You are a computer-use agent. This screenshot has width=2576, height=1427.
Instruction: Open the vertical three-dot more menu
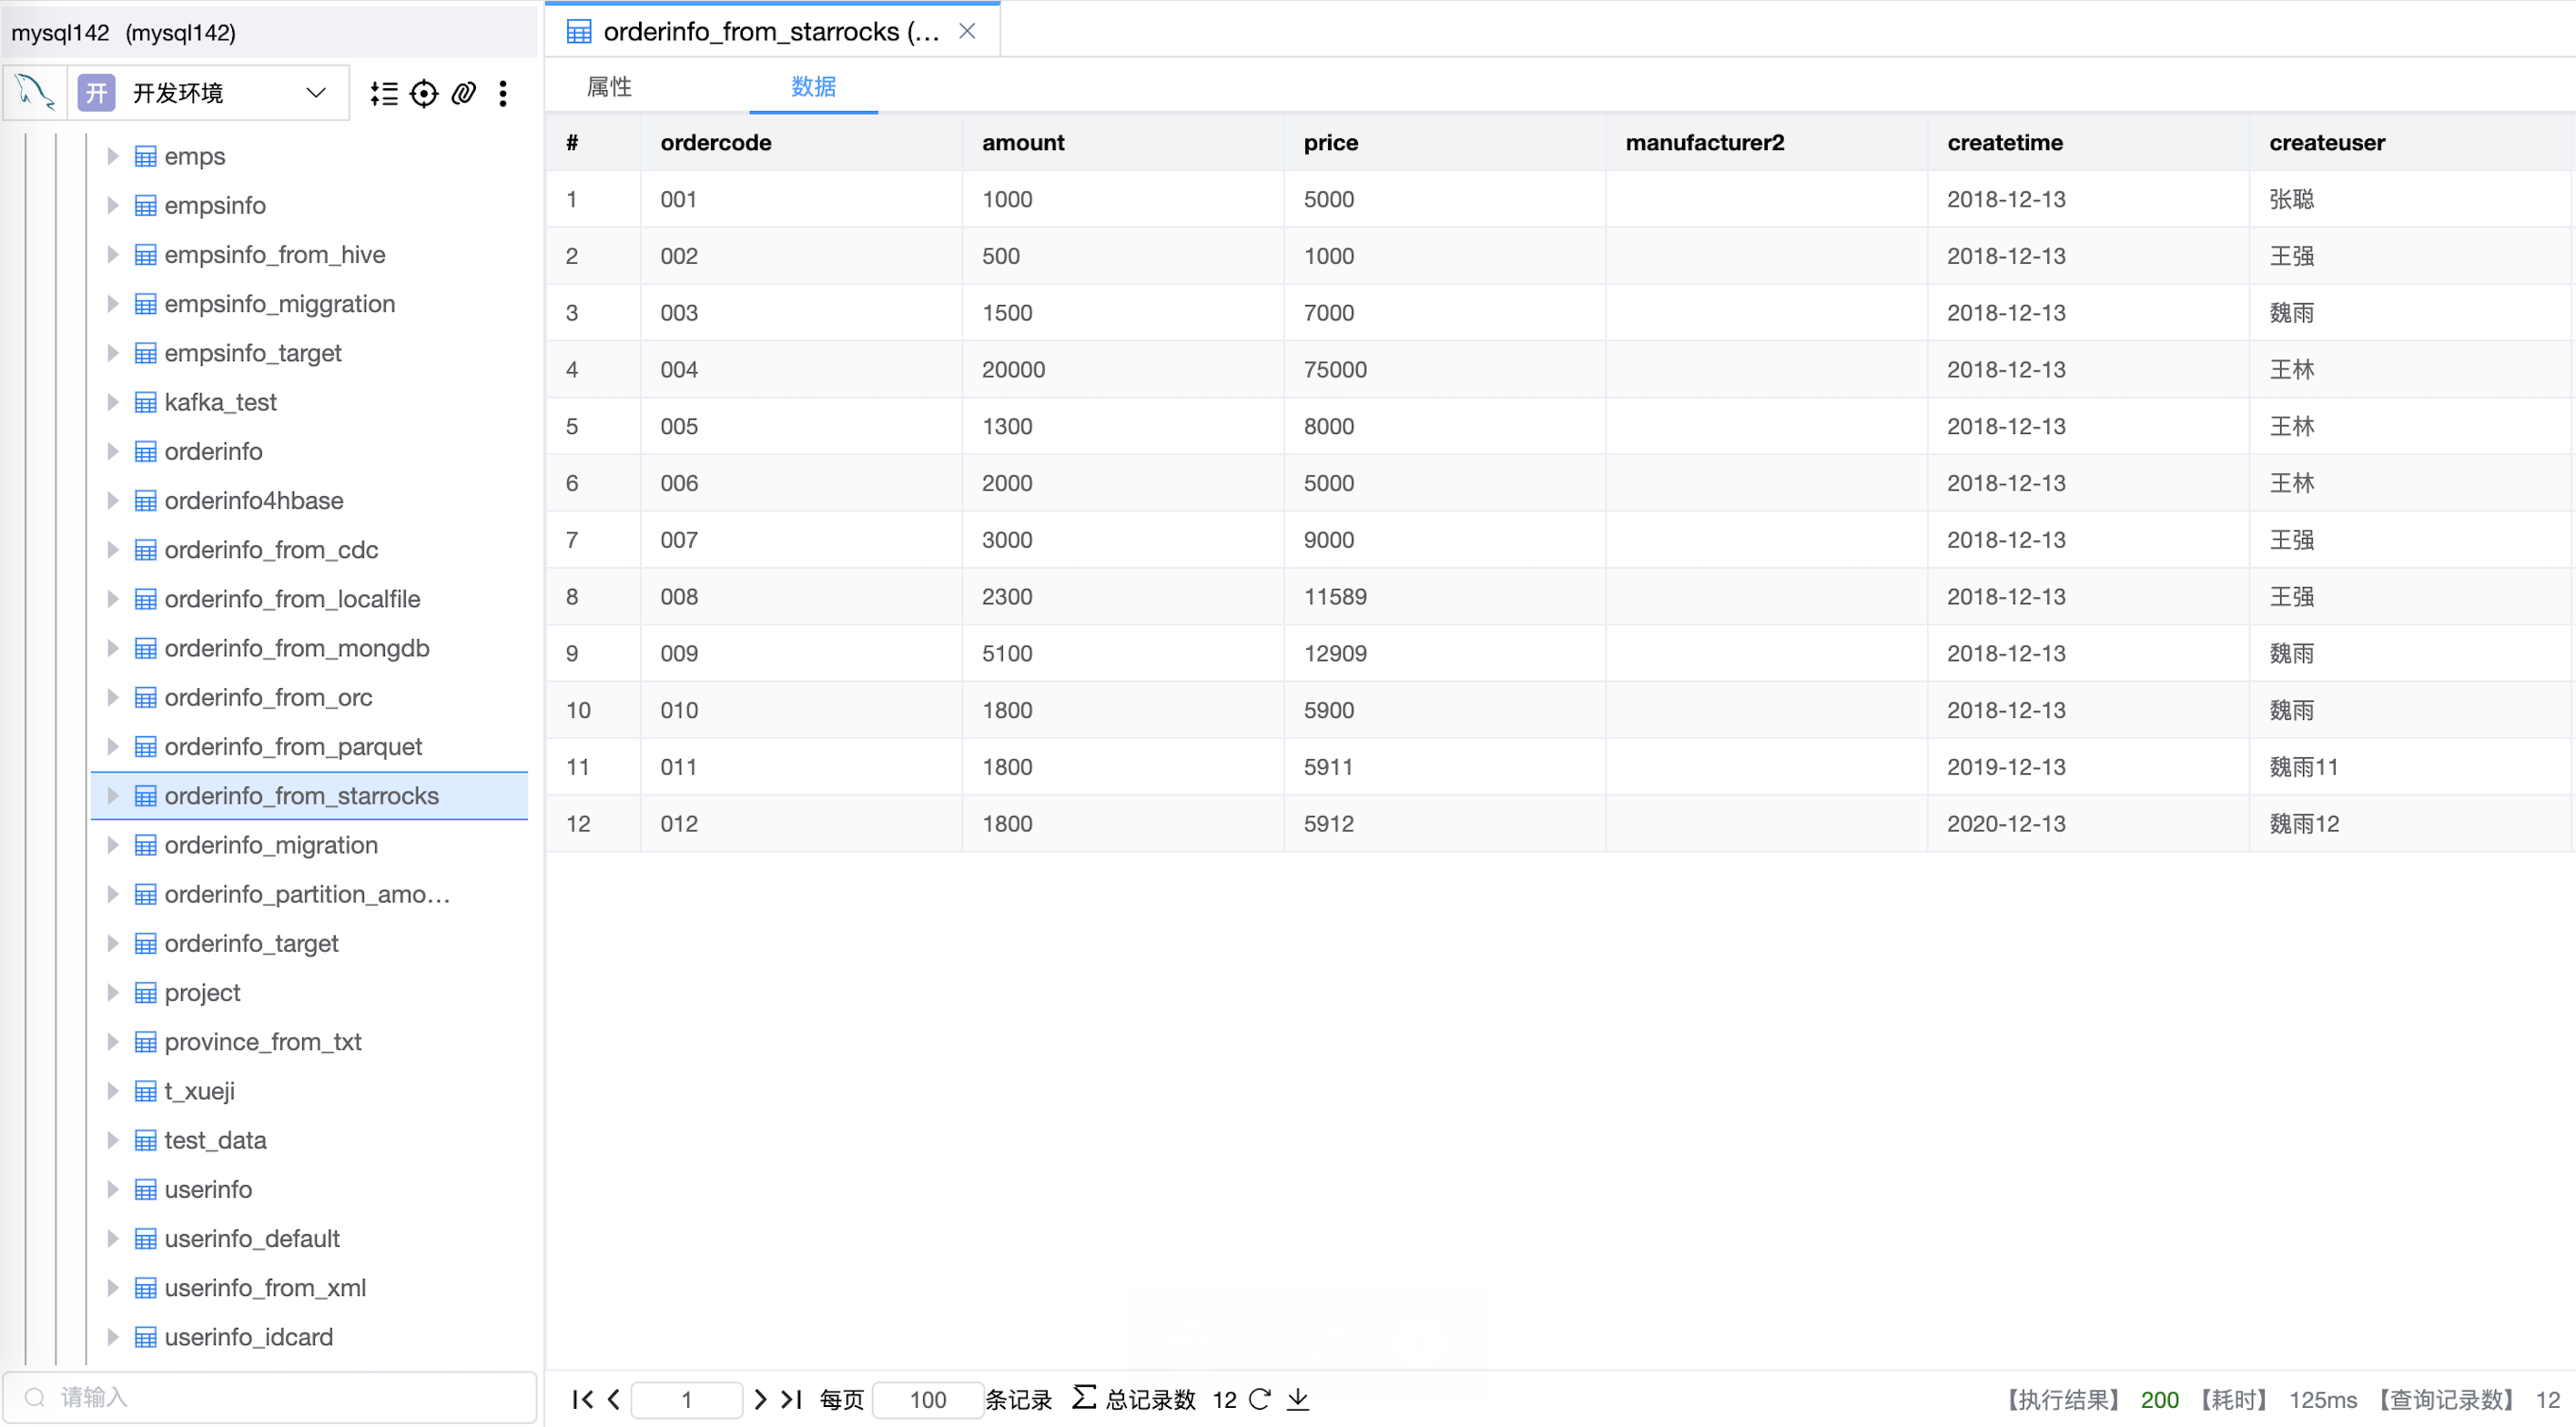503,93
